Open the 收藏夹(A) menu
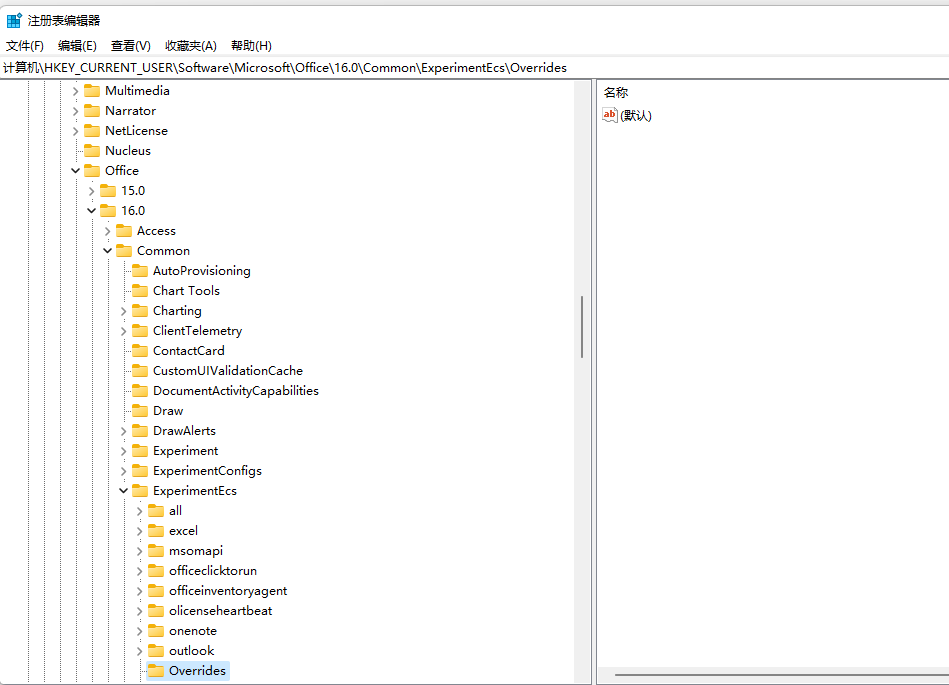The width and height of the screenshot is (949, 685). [191, 45]
